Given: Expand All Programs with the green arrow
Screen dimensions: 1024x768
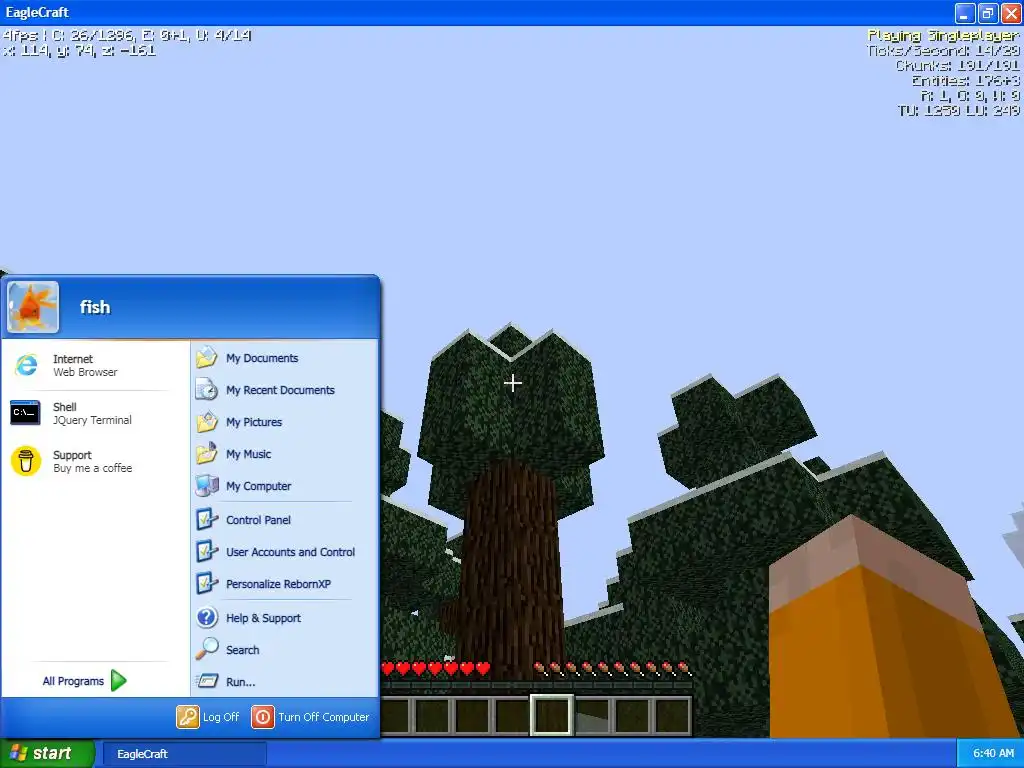Looking at the screenshot, I should [118, 680].
